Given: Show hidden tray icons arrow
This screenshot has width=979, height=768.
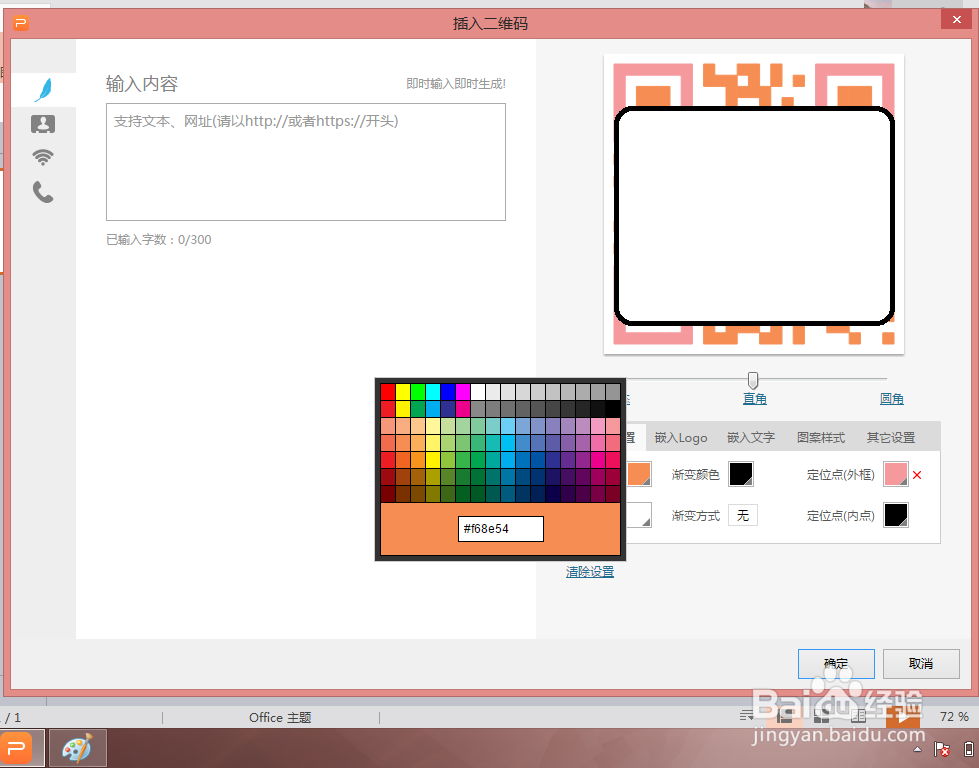Looking at the screenshot, I should pos(917,749).
